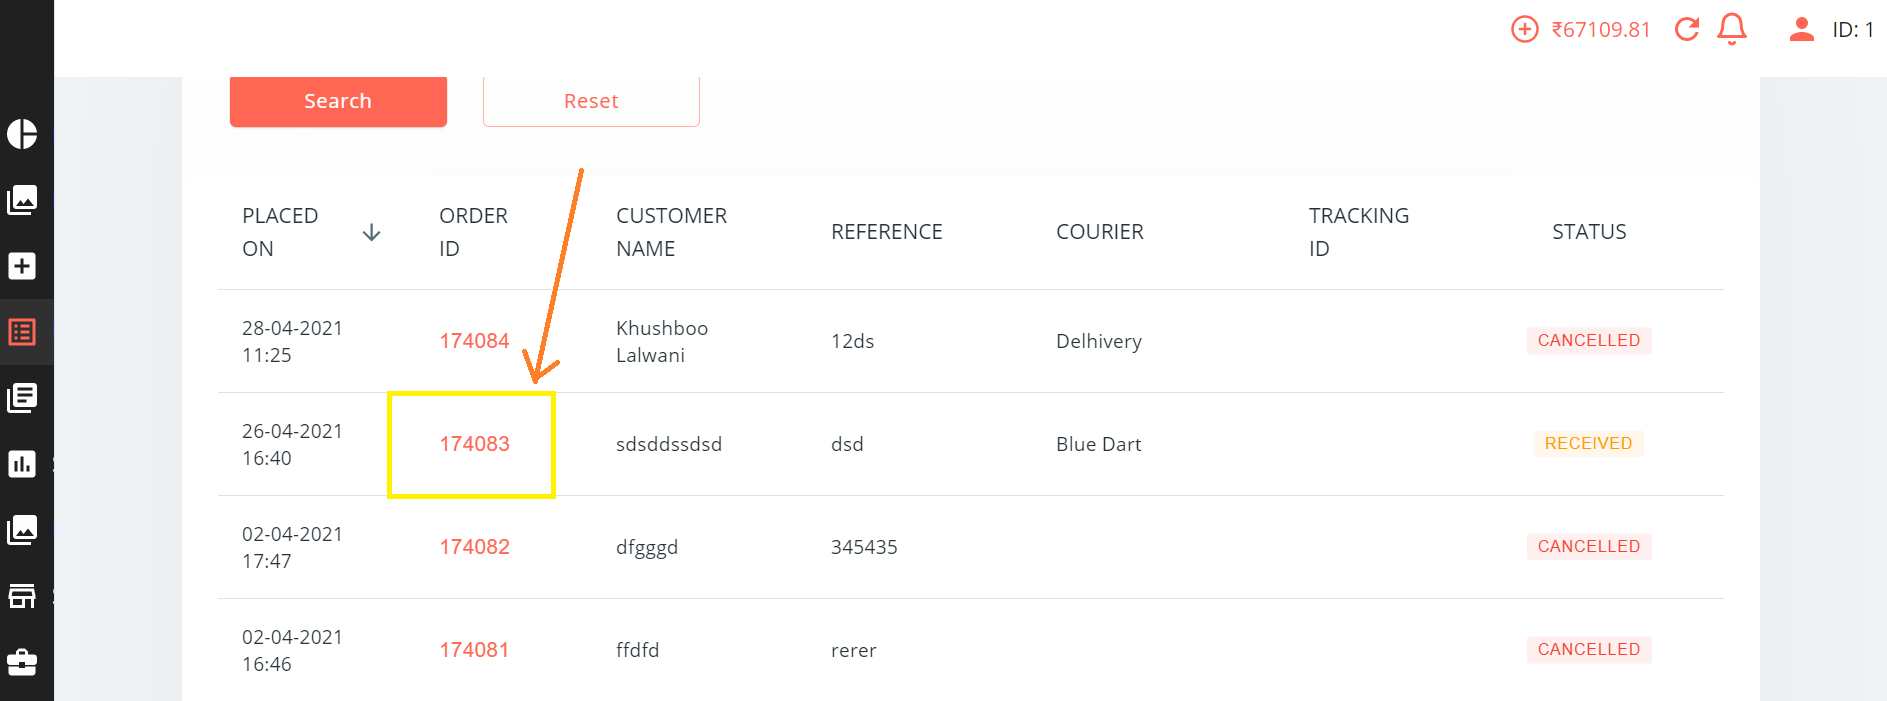This screenshot has height=701, width=1887.
Task: Click the Search button
Action: pos(338,101)
